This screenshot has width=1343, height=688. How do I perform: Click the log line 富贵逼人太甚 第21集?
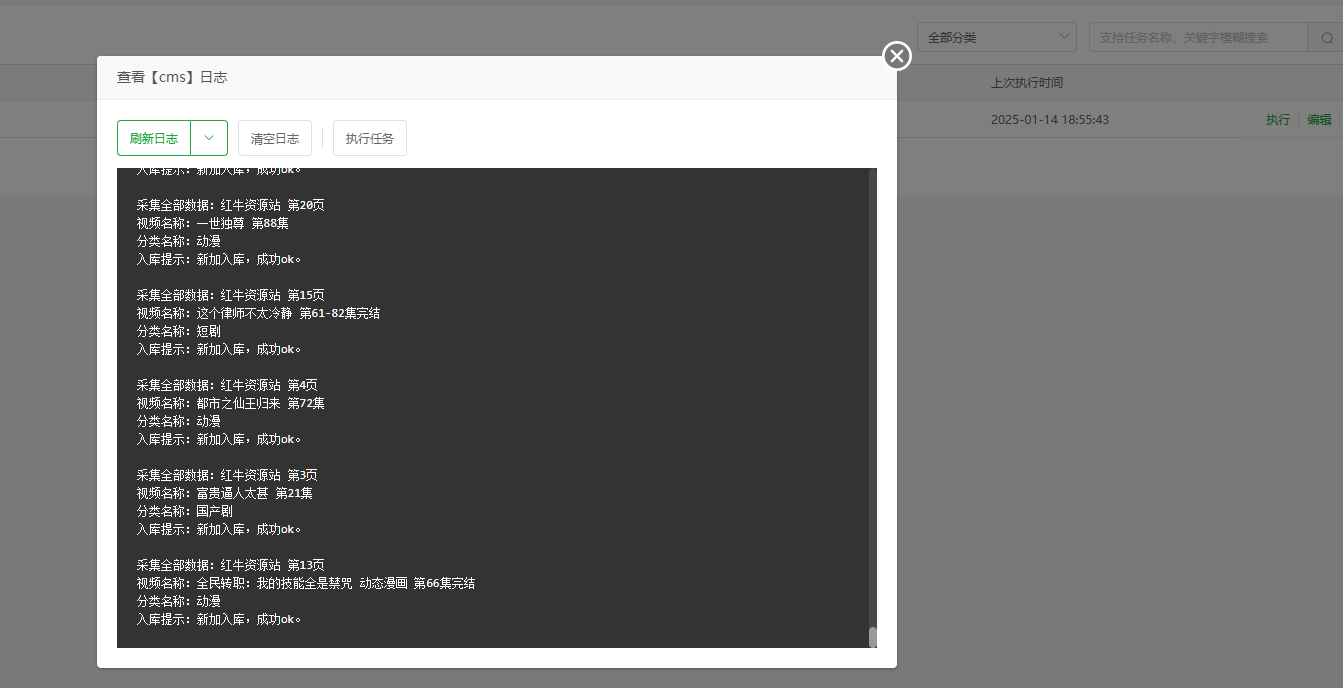(225, 494)
